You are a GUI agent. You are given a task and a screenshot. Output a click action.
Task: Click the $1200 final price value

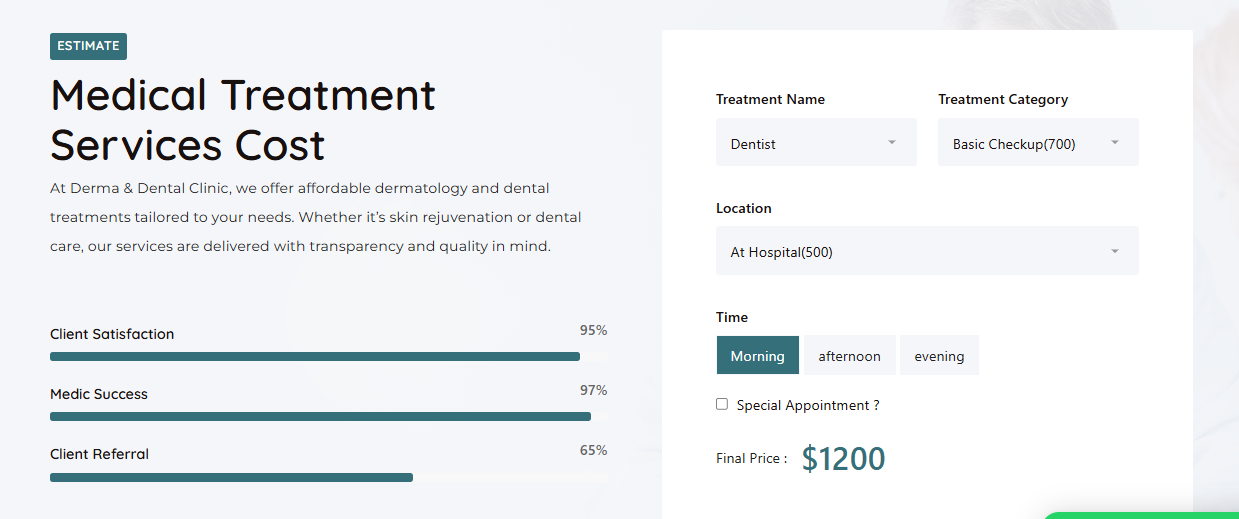(x=843, y=459)
